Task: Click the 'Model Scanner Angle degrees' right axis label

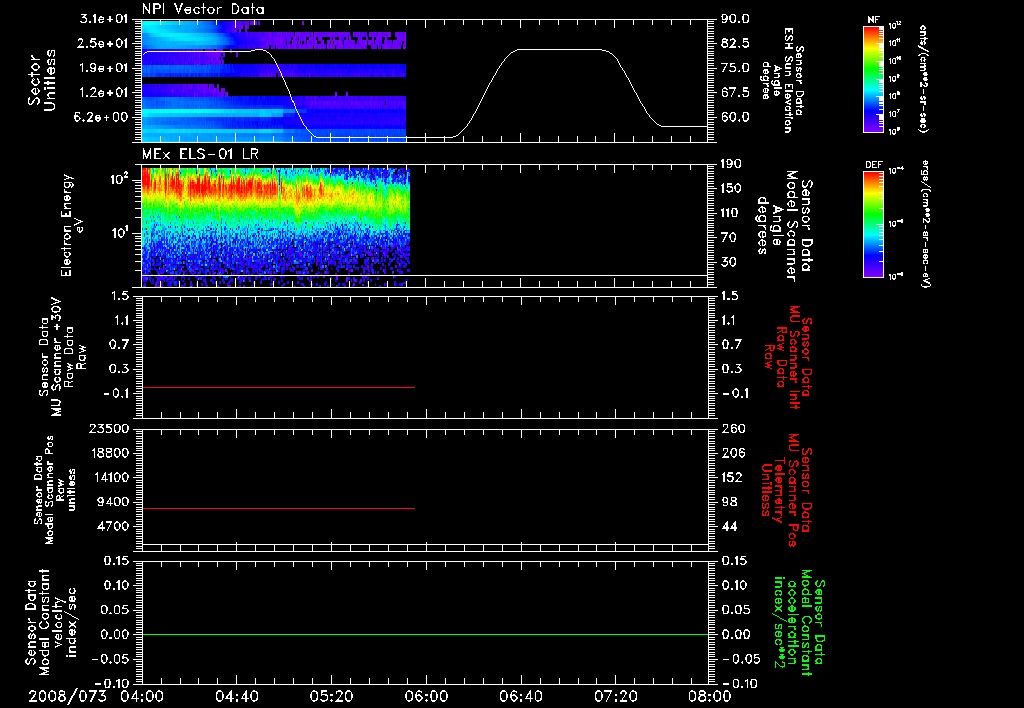Action: [783, 225]
